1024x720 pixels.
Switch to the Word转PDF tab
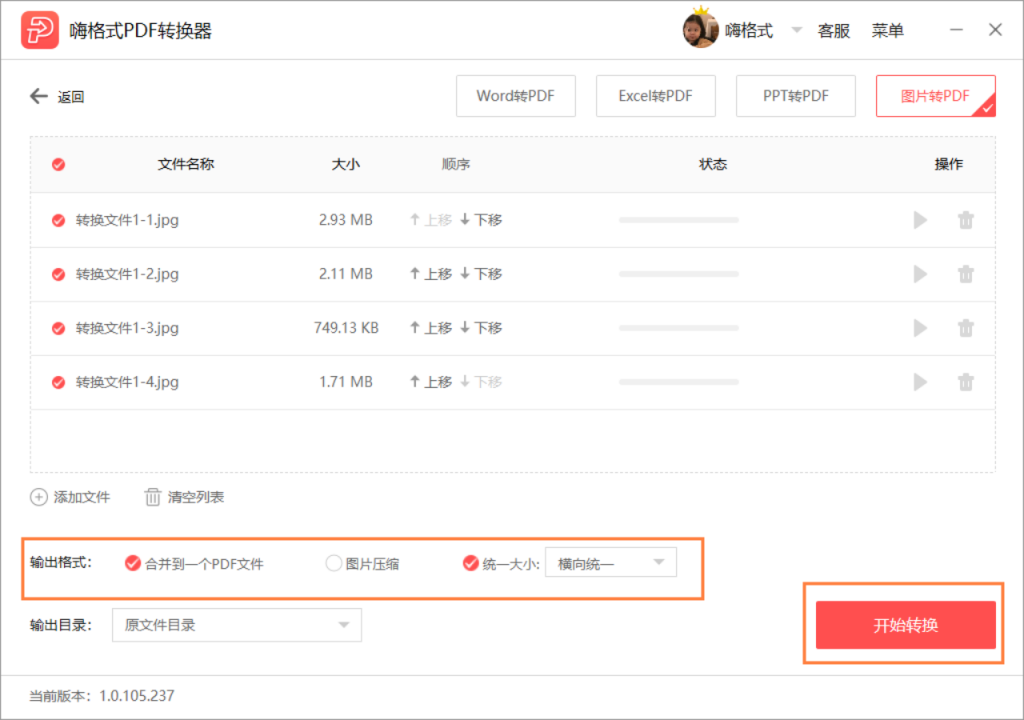[515, 96]
